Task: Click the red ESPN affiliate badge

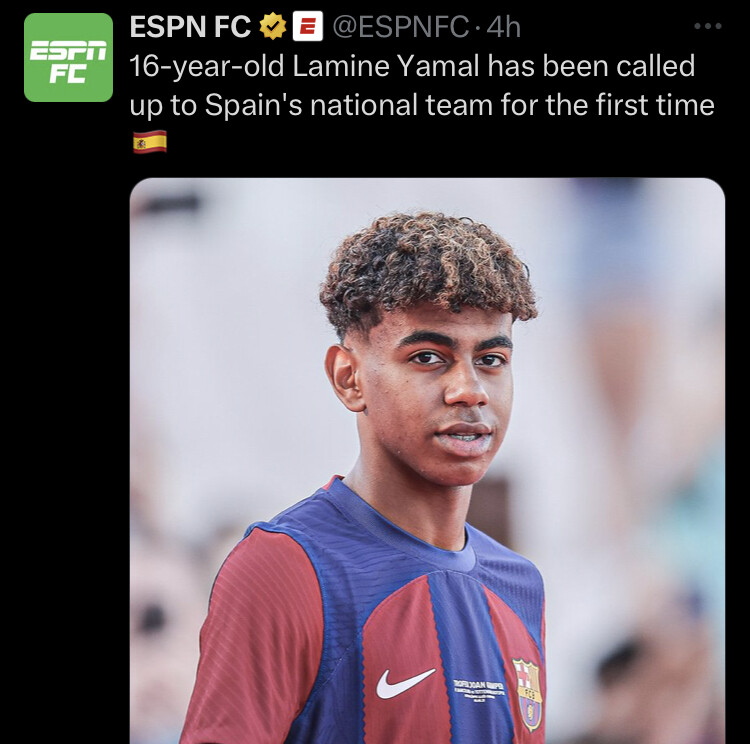Action: 308,26
